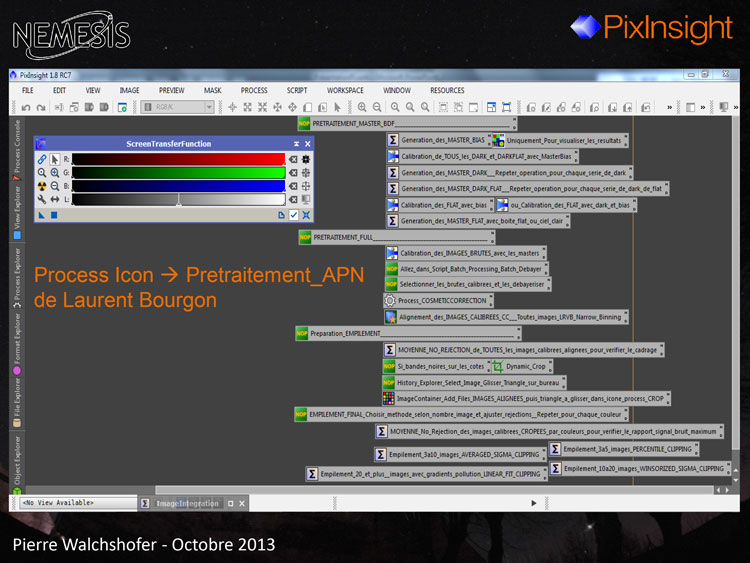Viewport: 750px width, 563px height.
Task: Click the new instance triangle in ScreenTransferFunction
Action: click(x=42, y=215)
